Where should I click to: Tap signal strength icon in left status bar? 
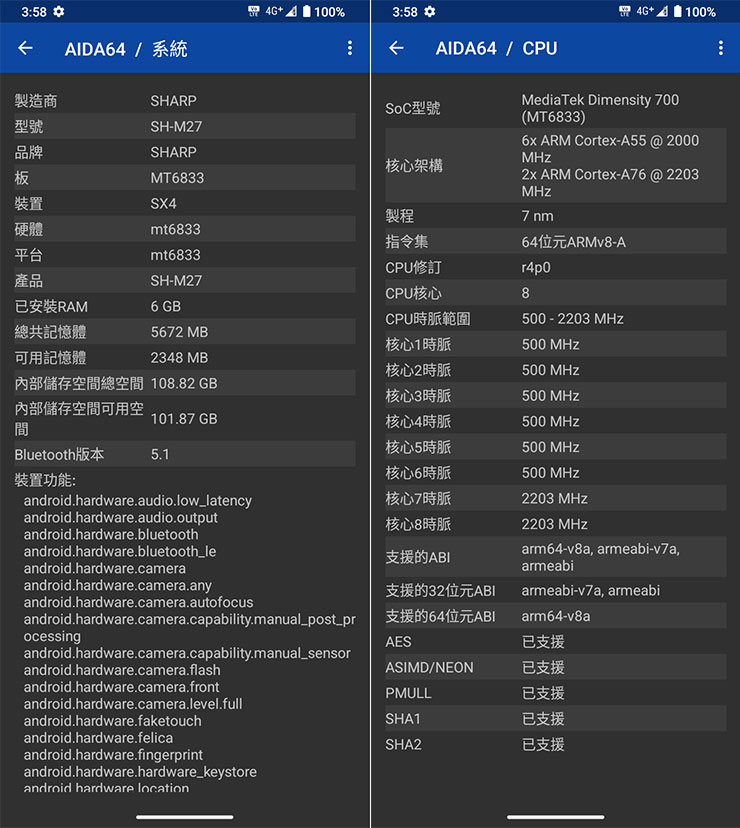coord(291,12)
